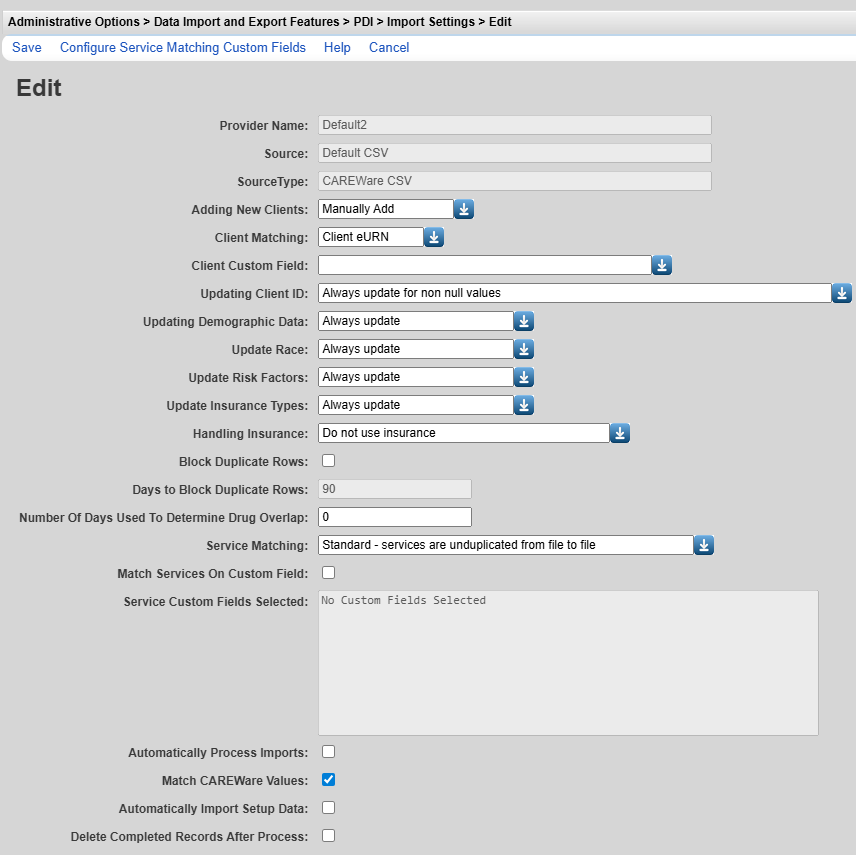This screenshot has height=855, width=856.
Task: Open Update Insurance Types dropdown arrow
Action: (524, 405)
